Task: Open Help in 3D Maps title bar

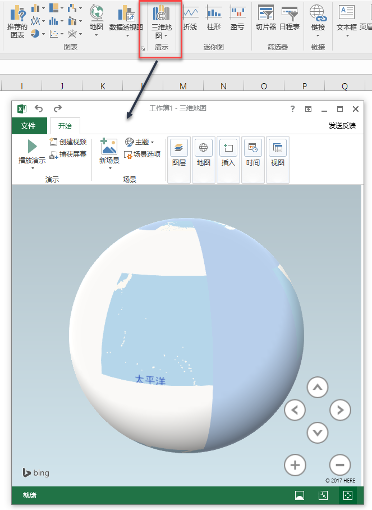Action: coord(292,109)
